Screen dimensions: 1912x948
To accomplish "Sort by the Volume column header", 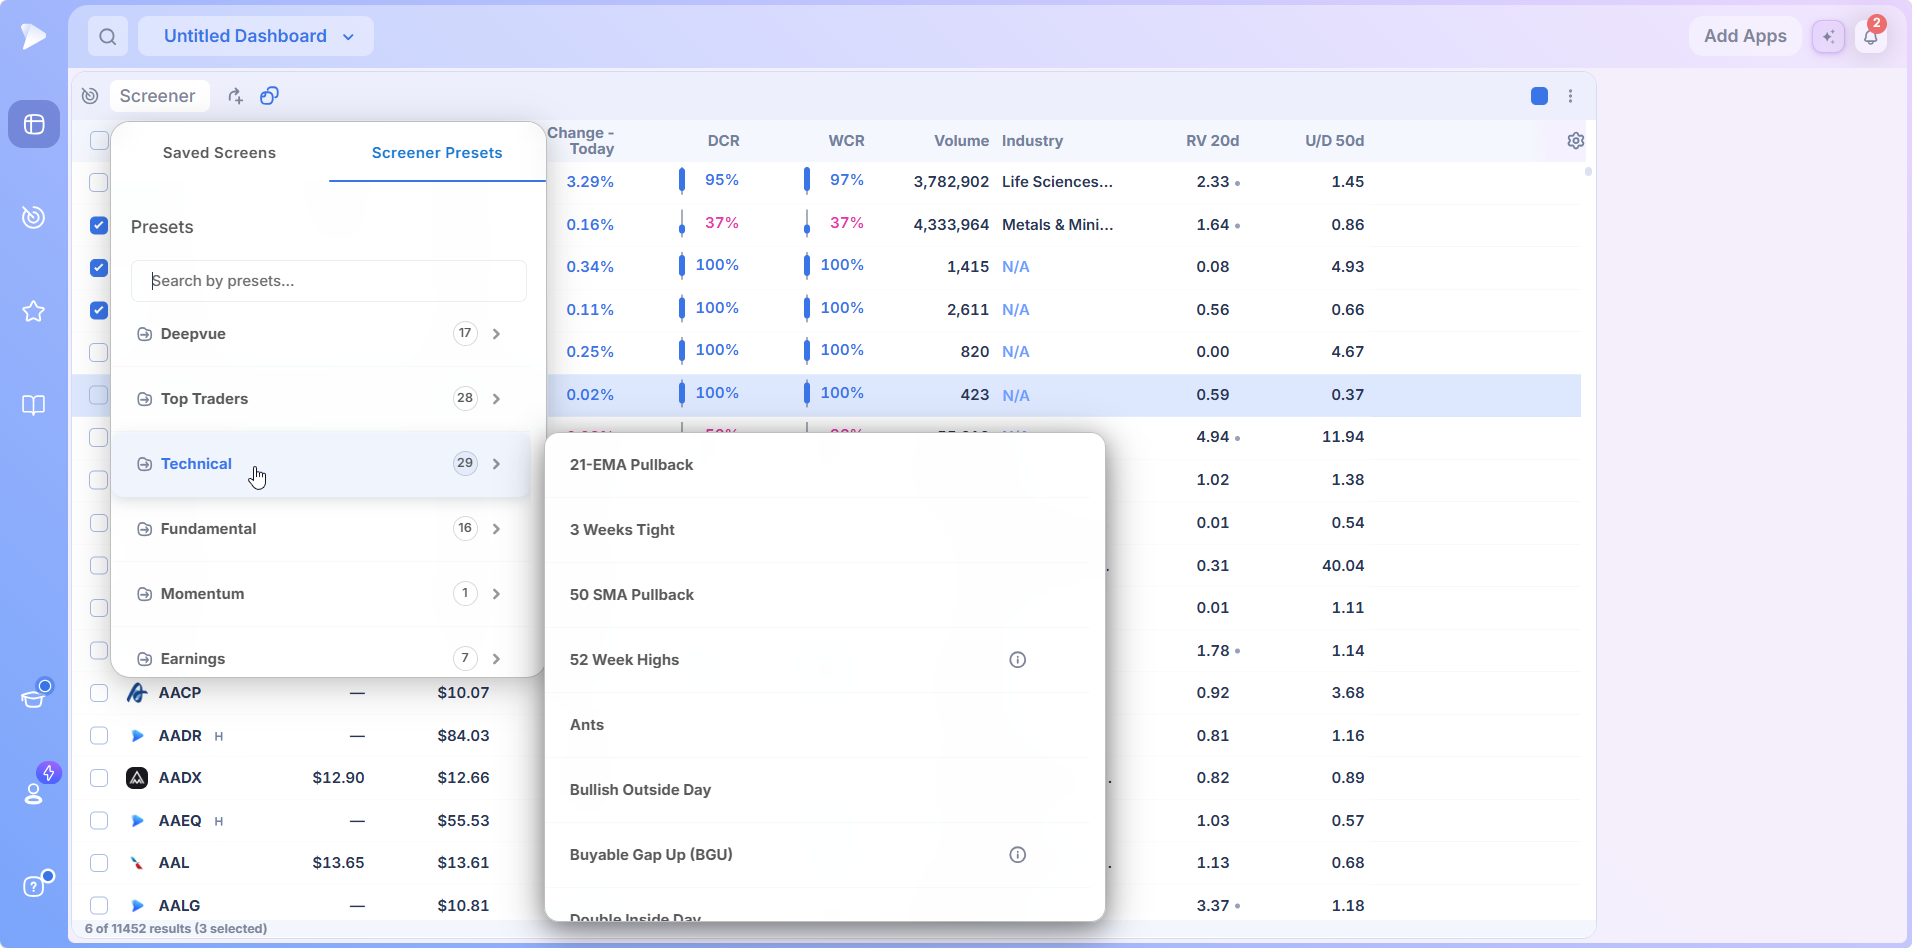I will coord(961,141).
